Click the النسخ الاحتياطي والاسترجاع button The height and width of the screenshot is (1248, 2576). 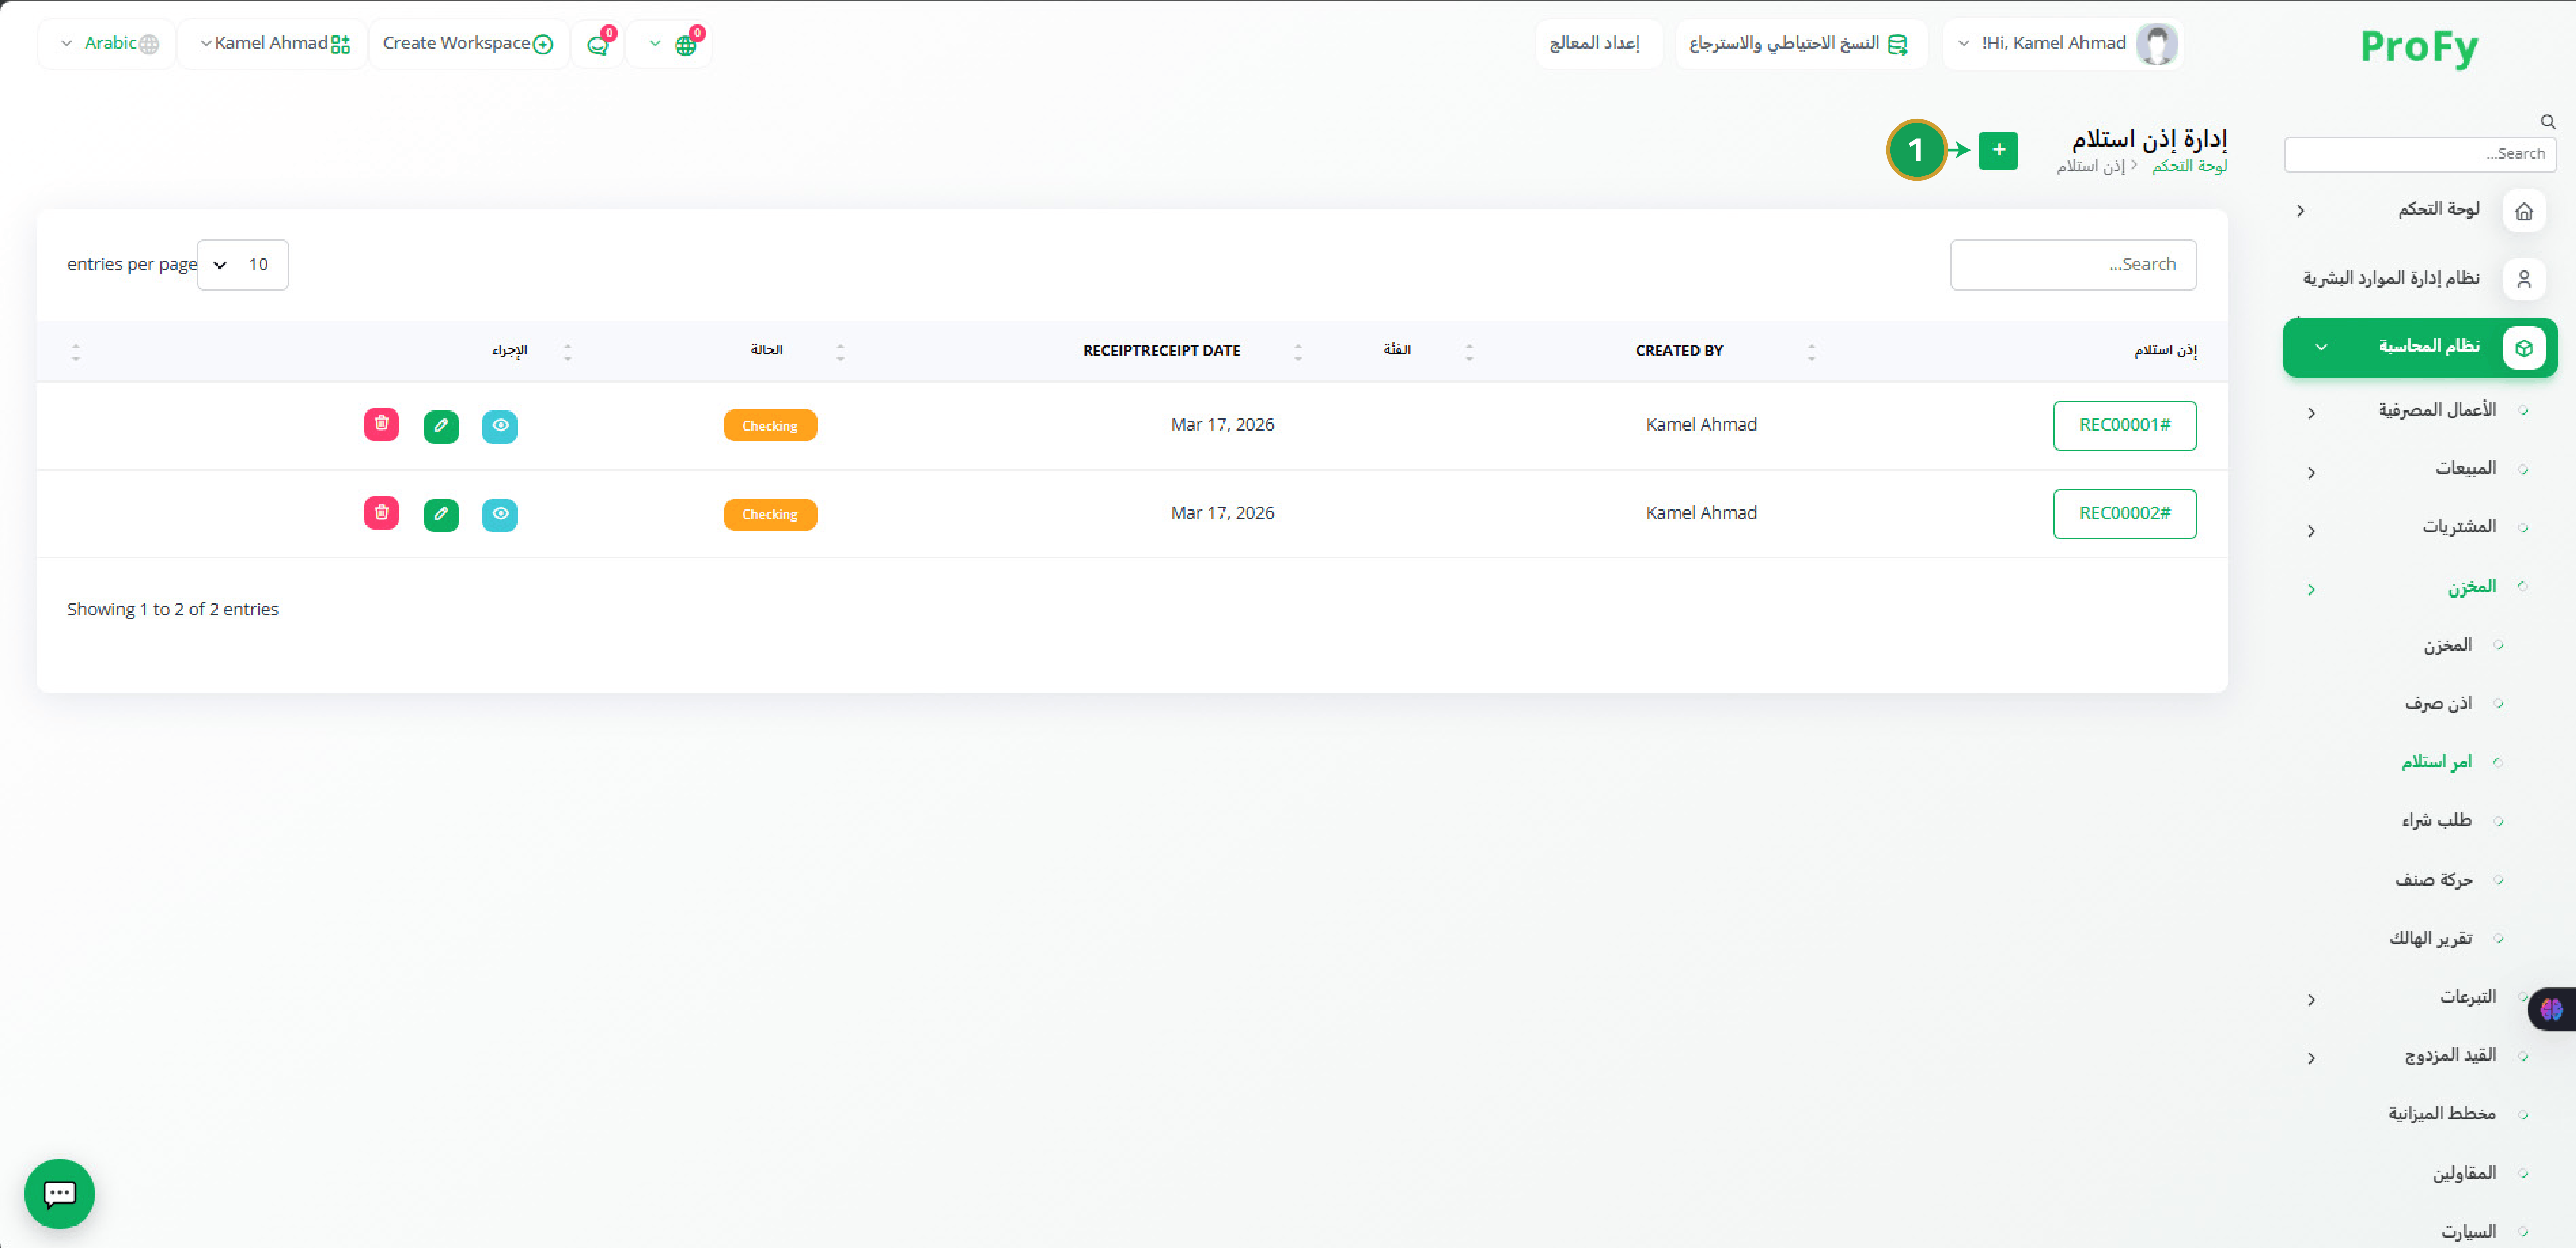click(x=1800, y=44)
